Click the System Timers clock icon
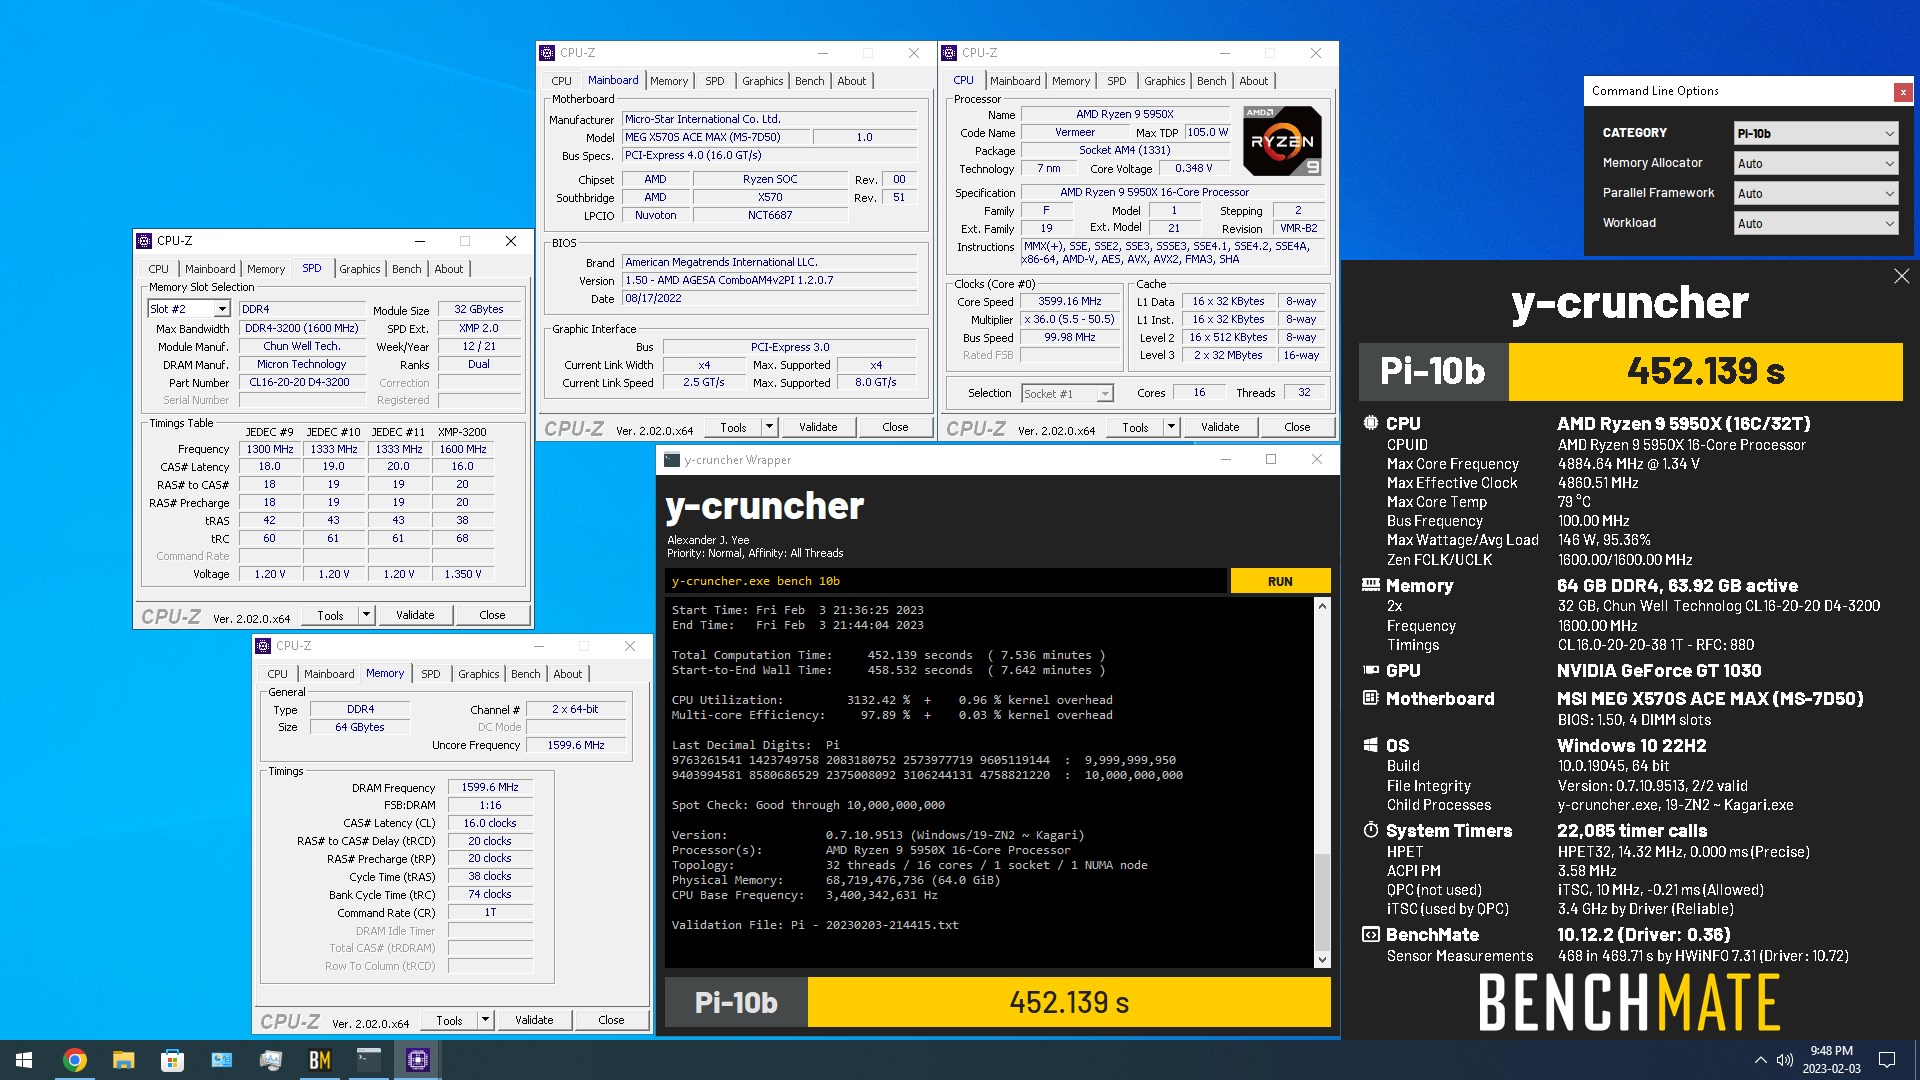The image size is (1920, 1080). [x=1371, y=830]
